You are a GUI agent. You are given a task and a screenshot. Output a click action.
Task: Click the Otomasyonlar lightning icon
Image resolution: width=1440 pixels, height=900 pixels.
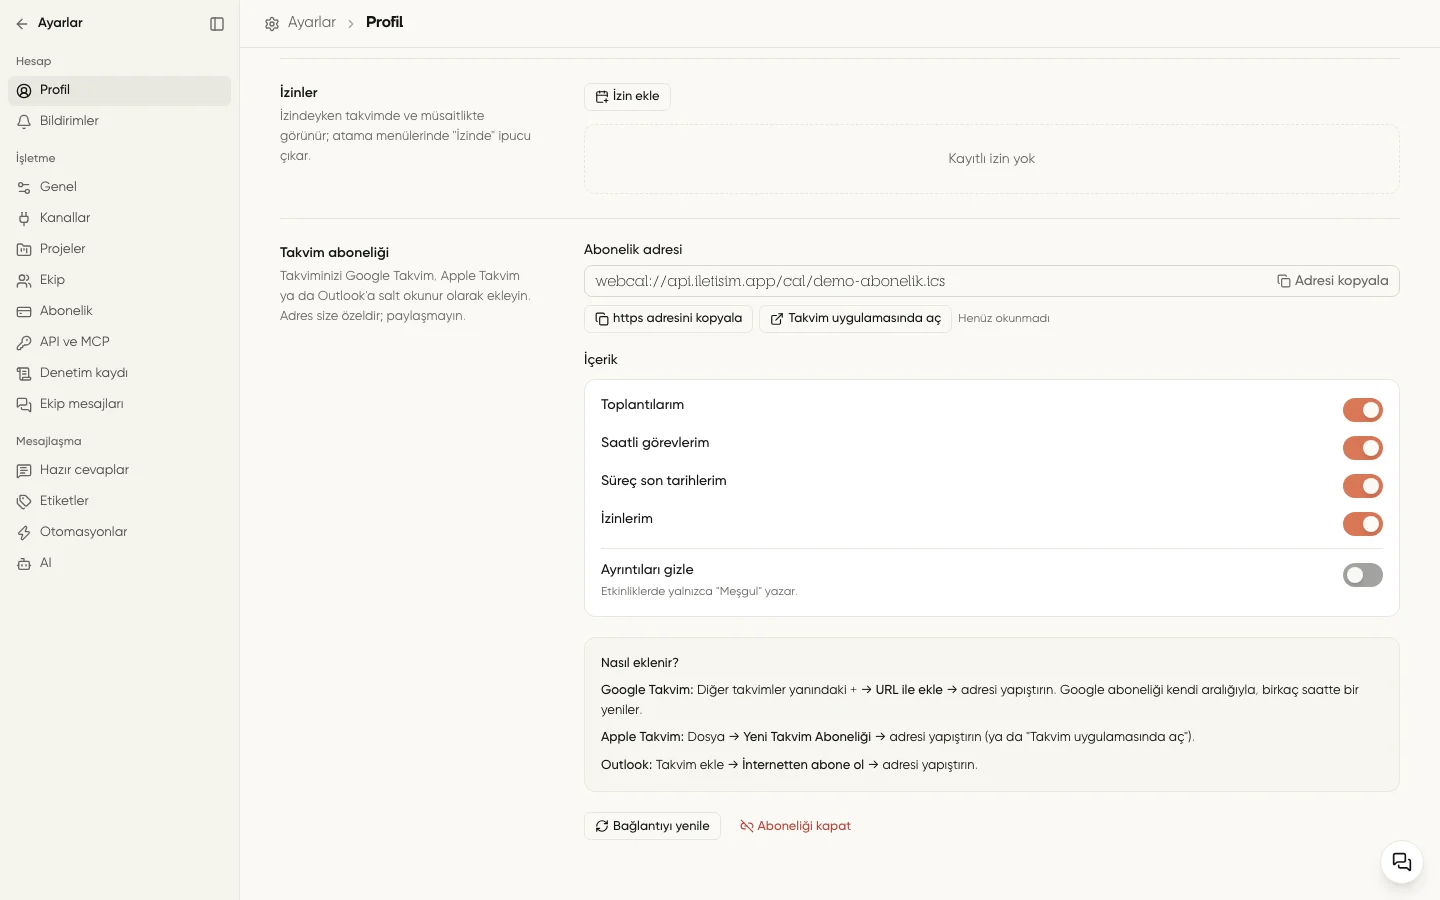[24, 533]
